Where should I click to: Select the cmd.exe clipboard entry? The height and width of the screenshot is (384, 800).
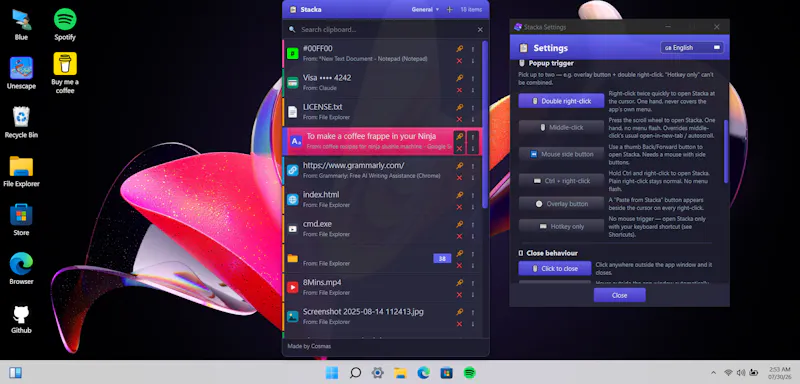(x=383, y=228)
